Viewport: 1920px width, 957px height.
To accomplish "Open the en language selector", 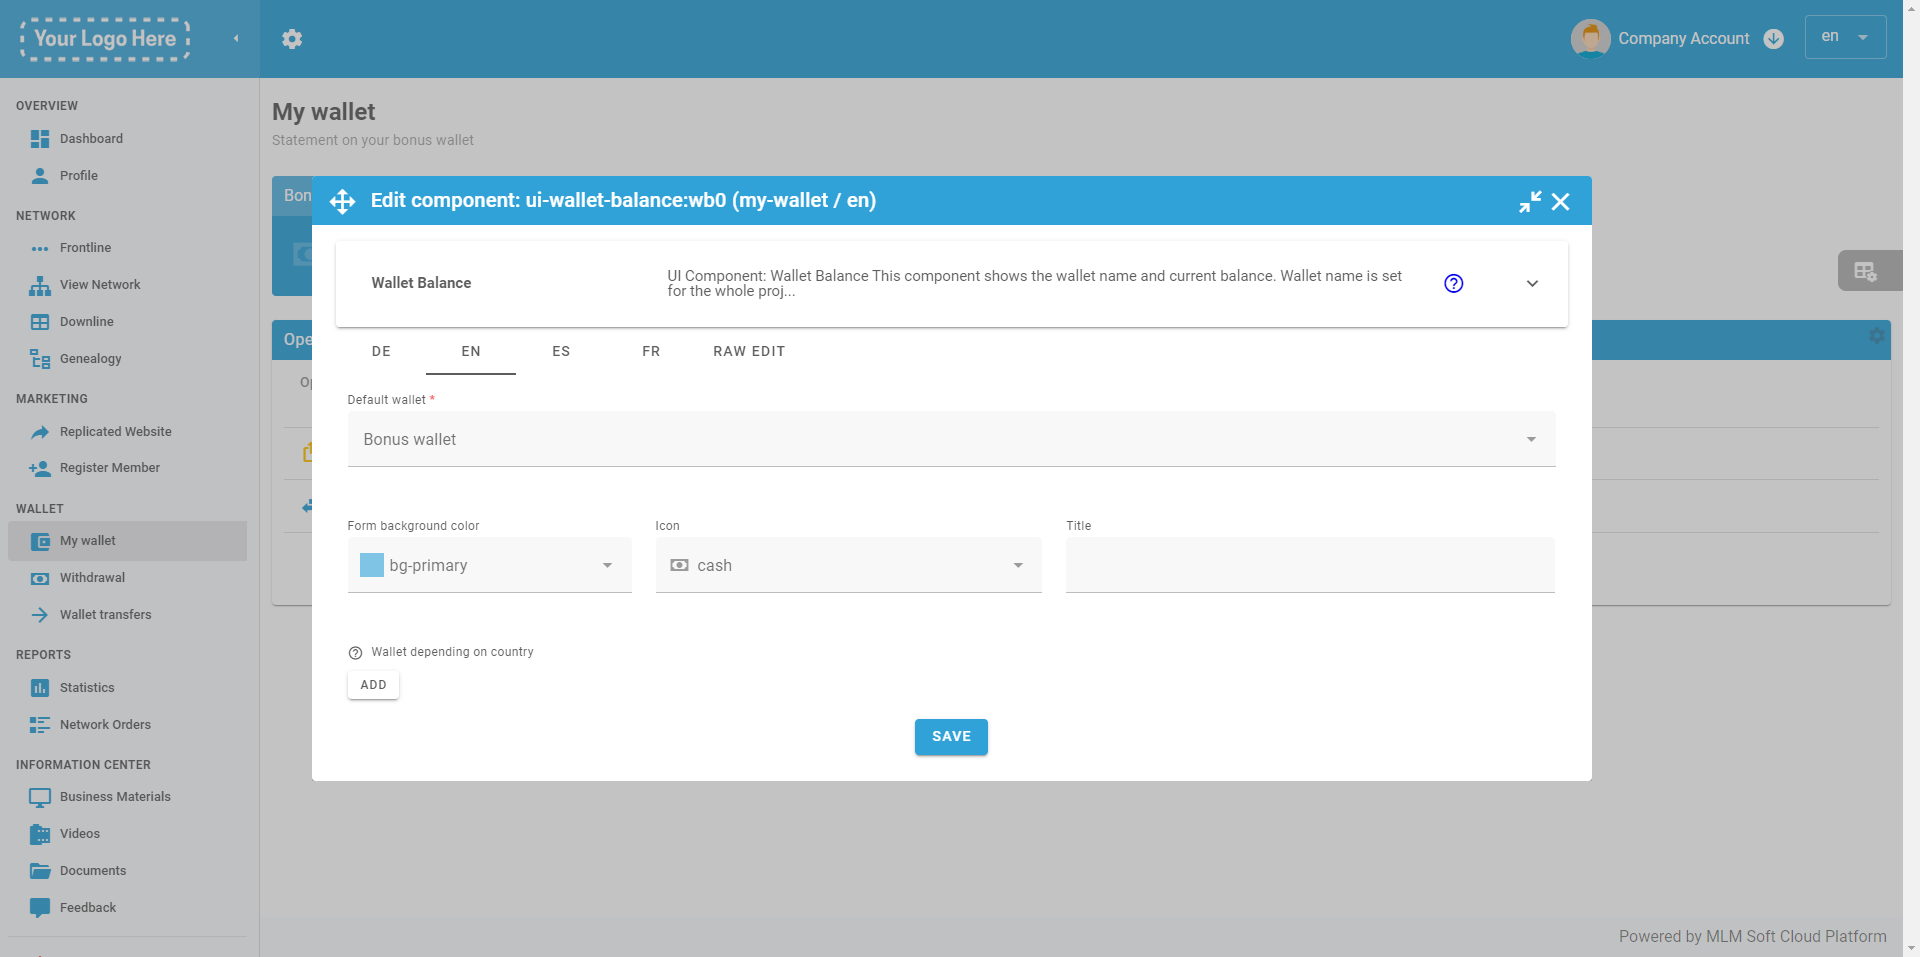I will pos(1844,37).
